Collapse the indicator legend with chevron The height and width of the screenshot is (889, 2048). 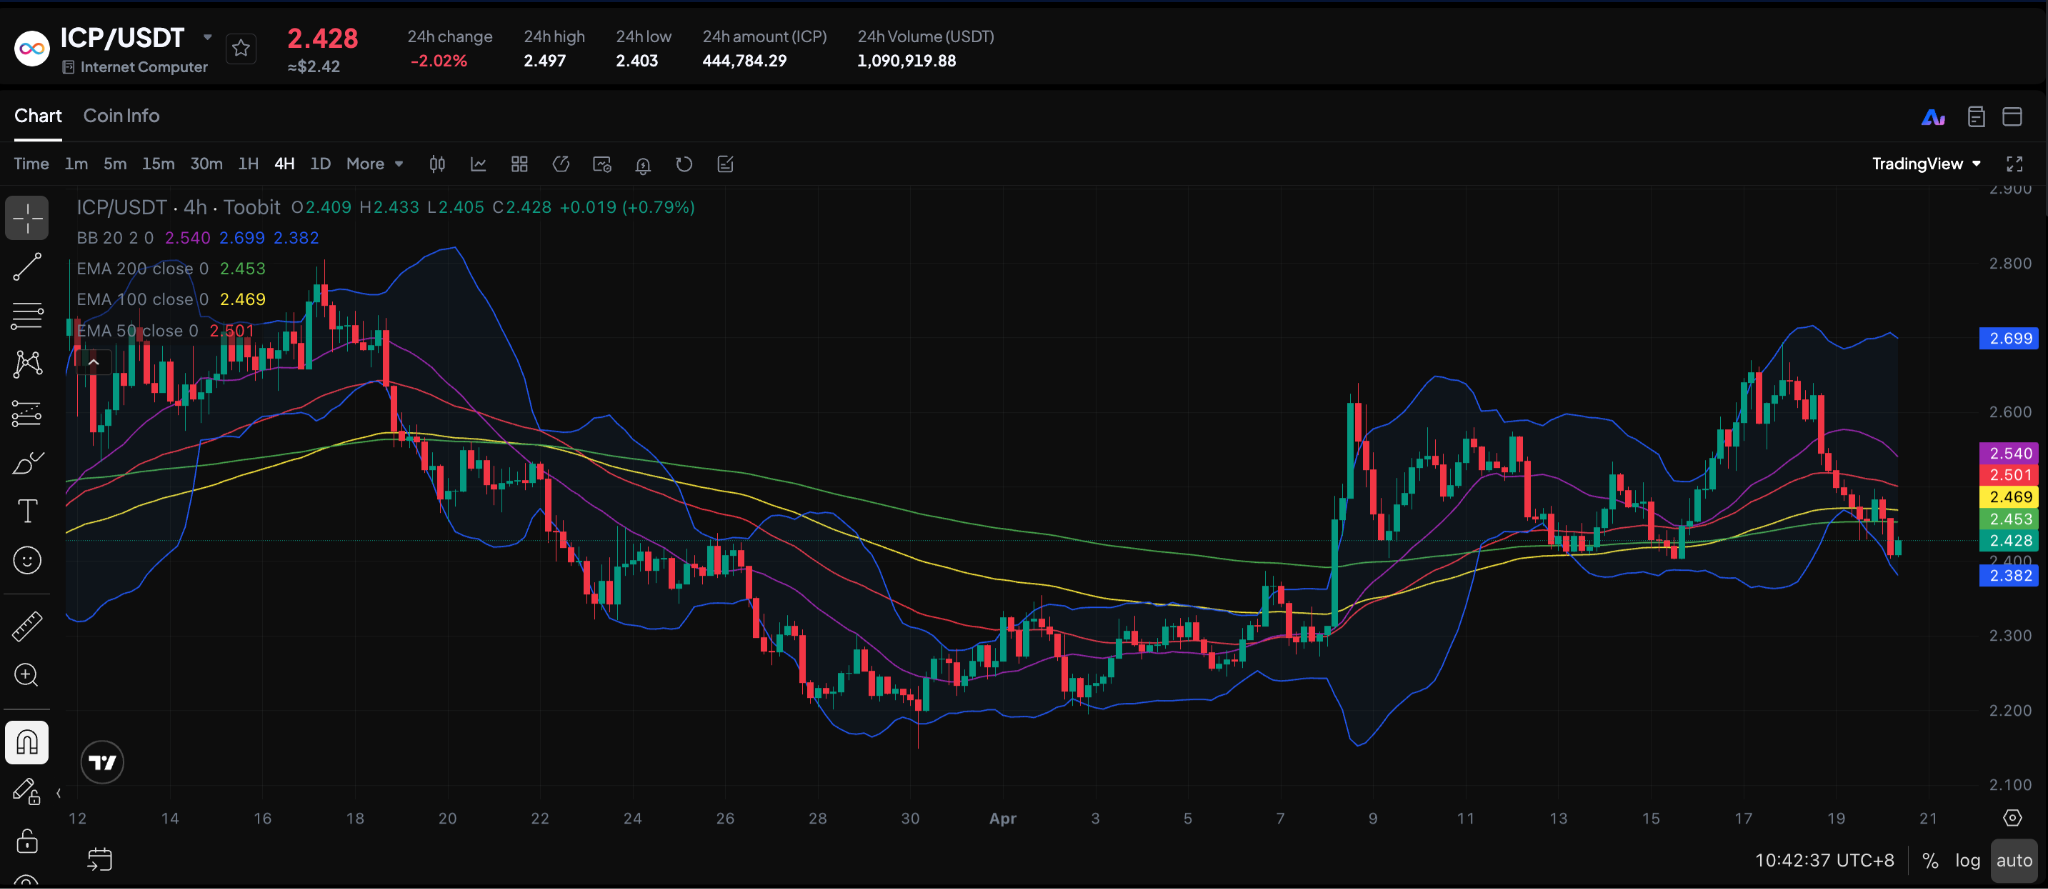(x=93, y=362)
